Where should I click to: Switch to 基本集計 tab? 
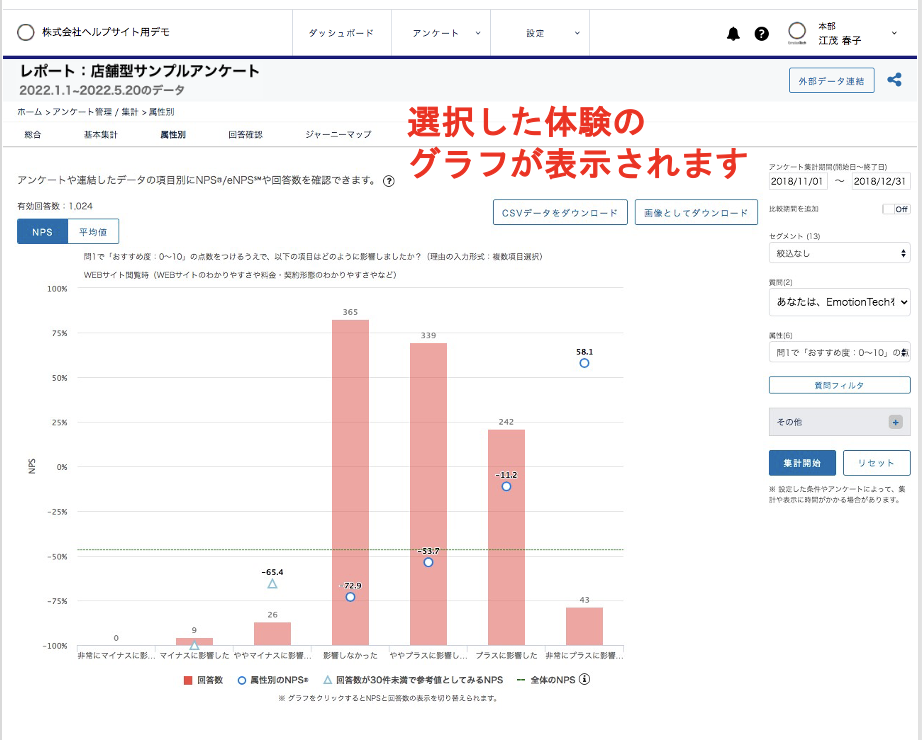101,135
